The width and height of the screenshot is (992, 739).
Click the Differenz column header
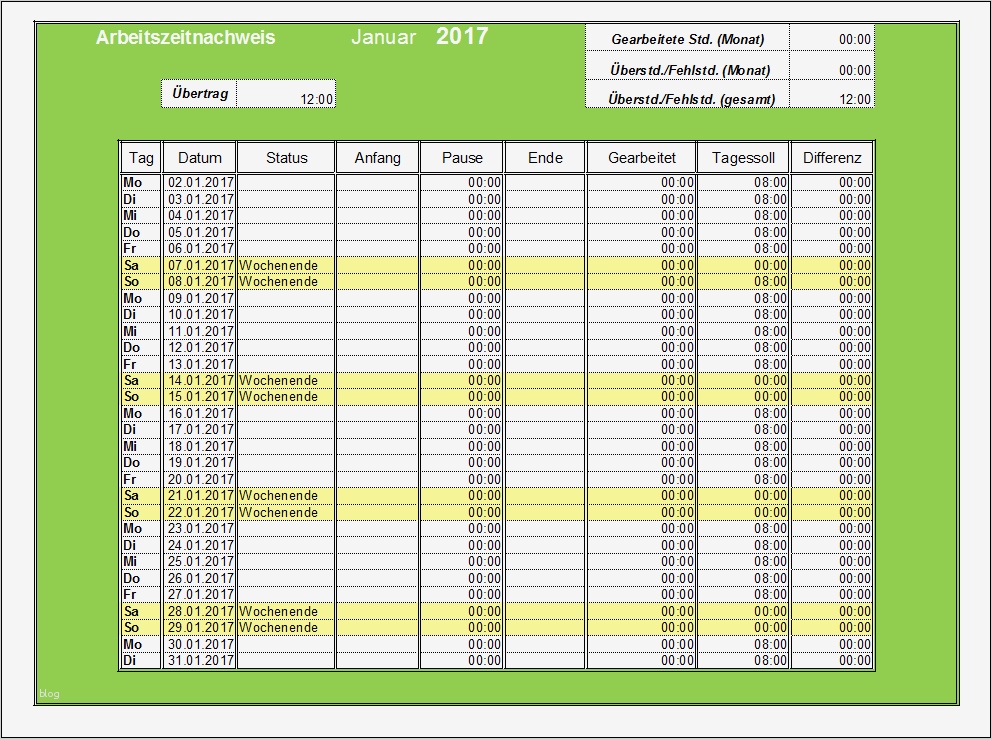pyautogui.click(x=831, y=156)
